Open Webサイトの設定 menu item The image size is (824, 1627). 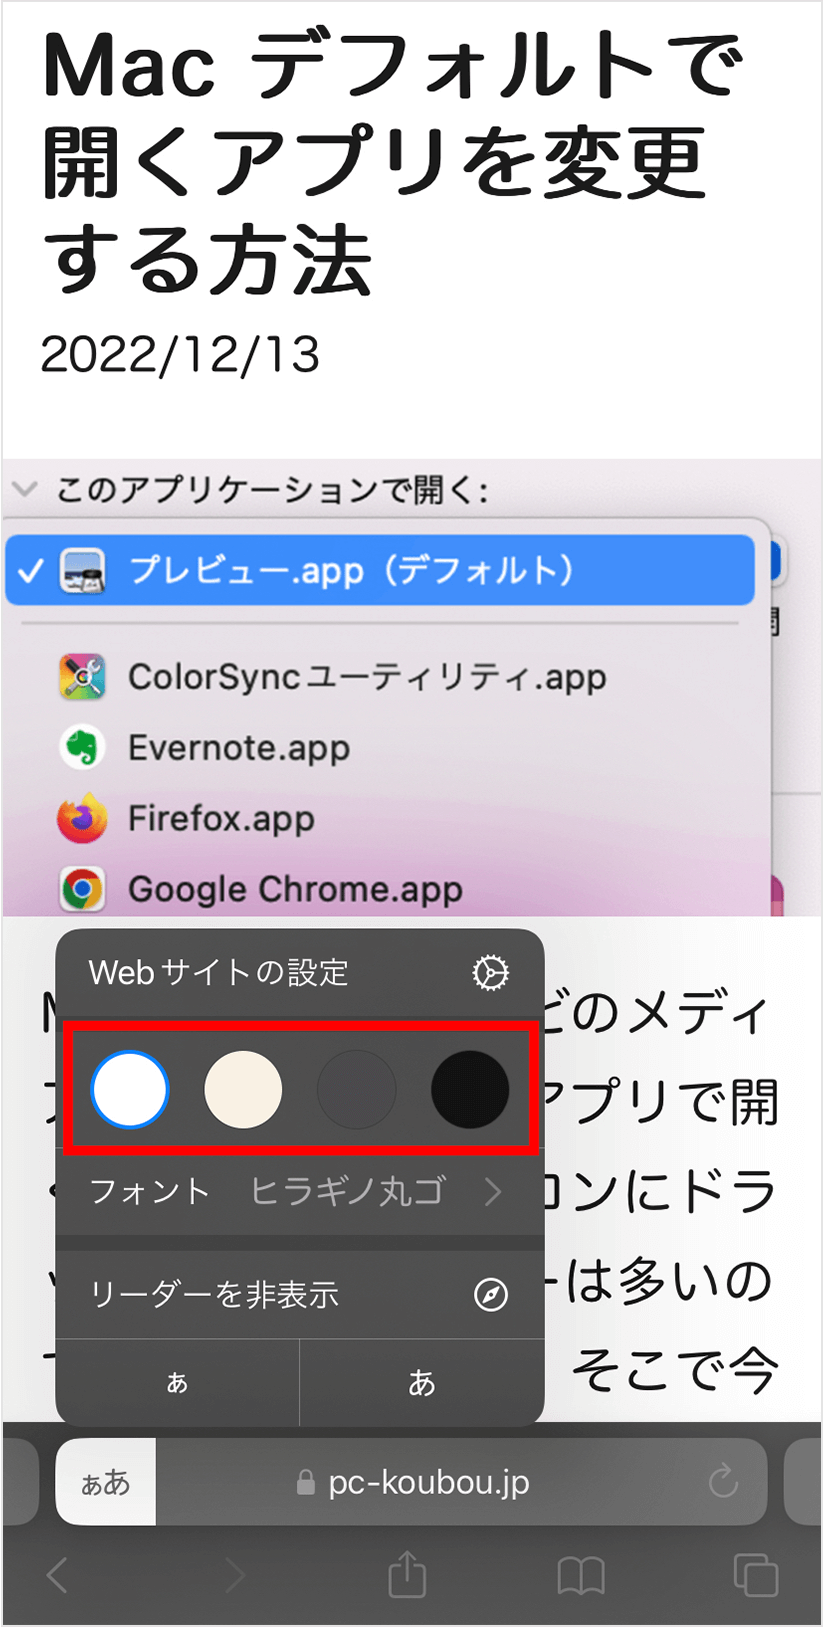300,972
